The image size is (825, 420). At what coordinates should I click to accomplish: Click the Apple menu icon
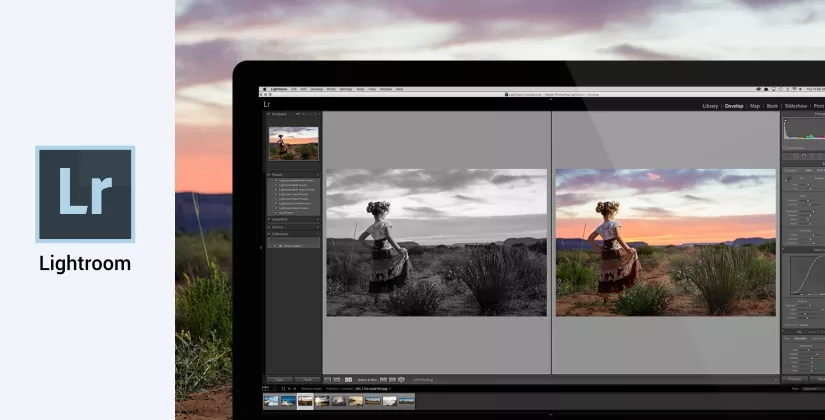point(264,89)
